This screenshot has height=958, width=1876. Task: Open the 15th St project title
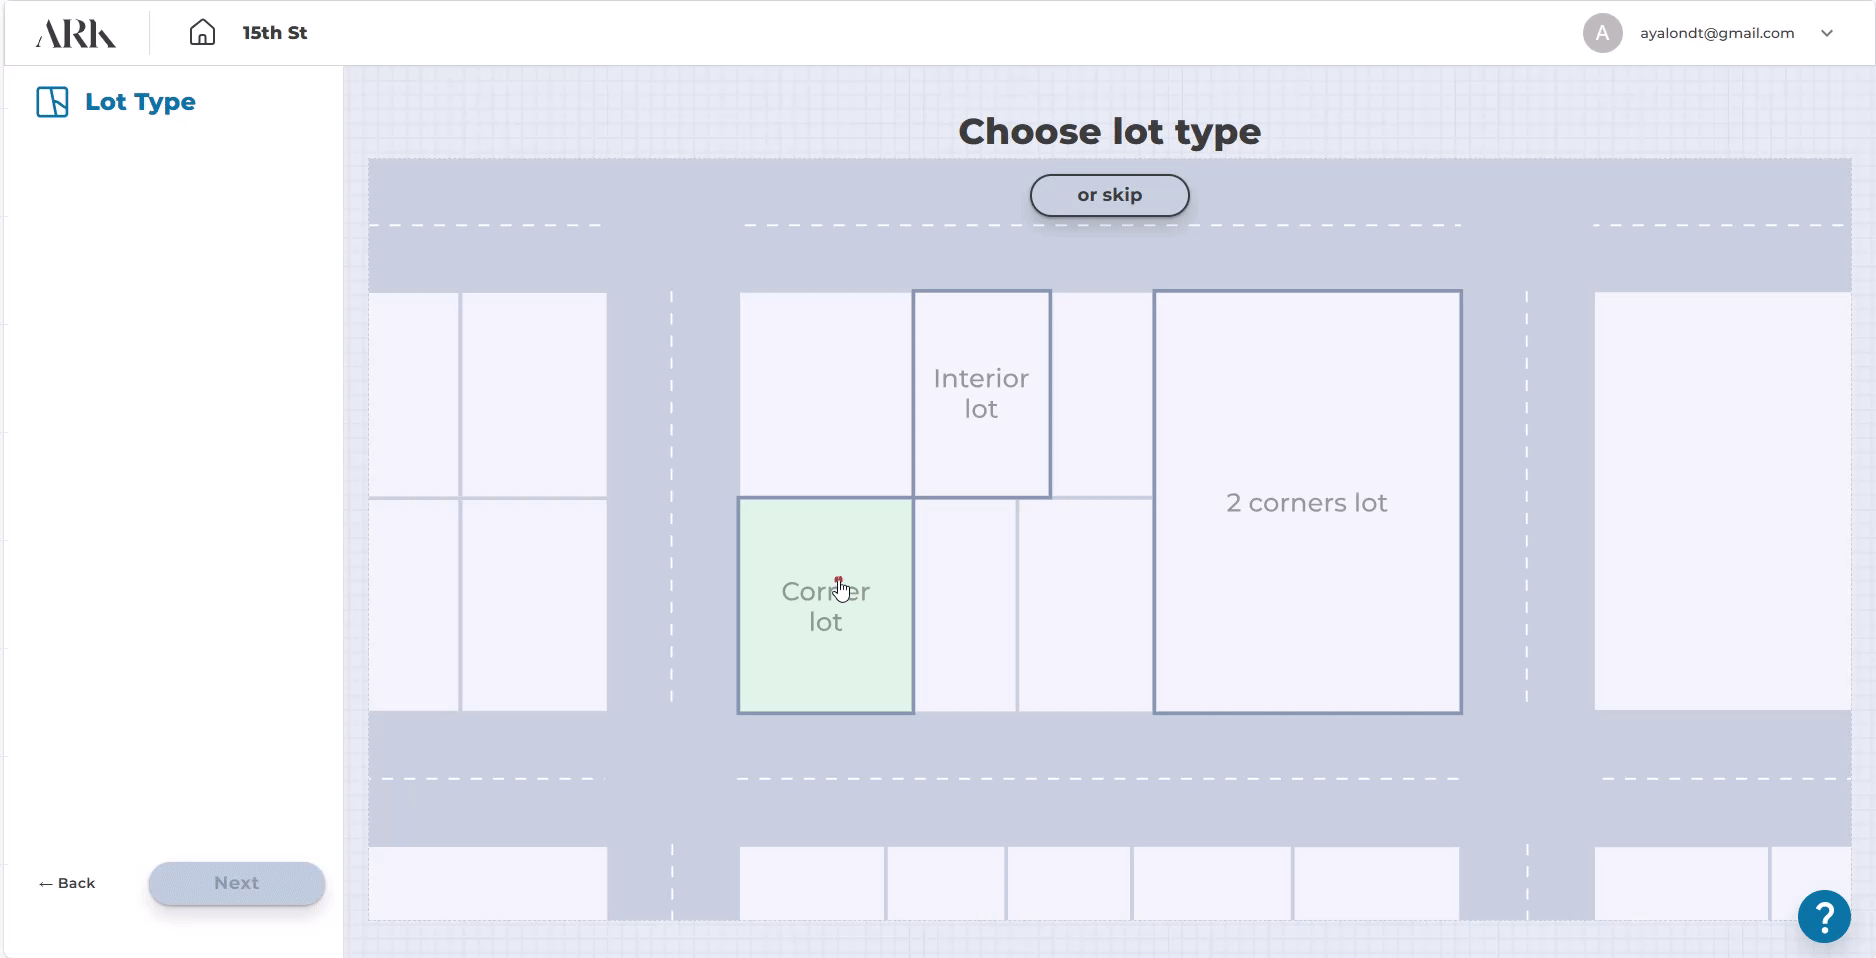[x=274, y=33]
